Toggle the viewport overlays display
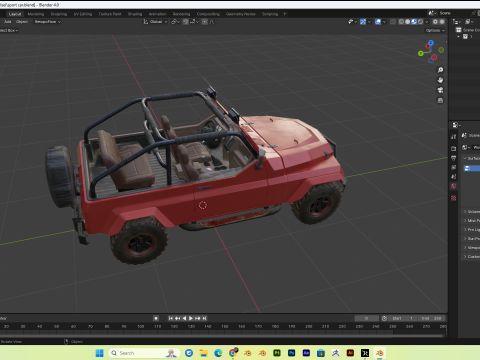Screen dimensions: 480x360 pos(378,22)
